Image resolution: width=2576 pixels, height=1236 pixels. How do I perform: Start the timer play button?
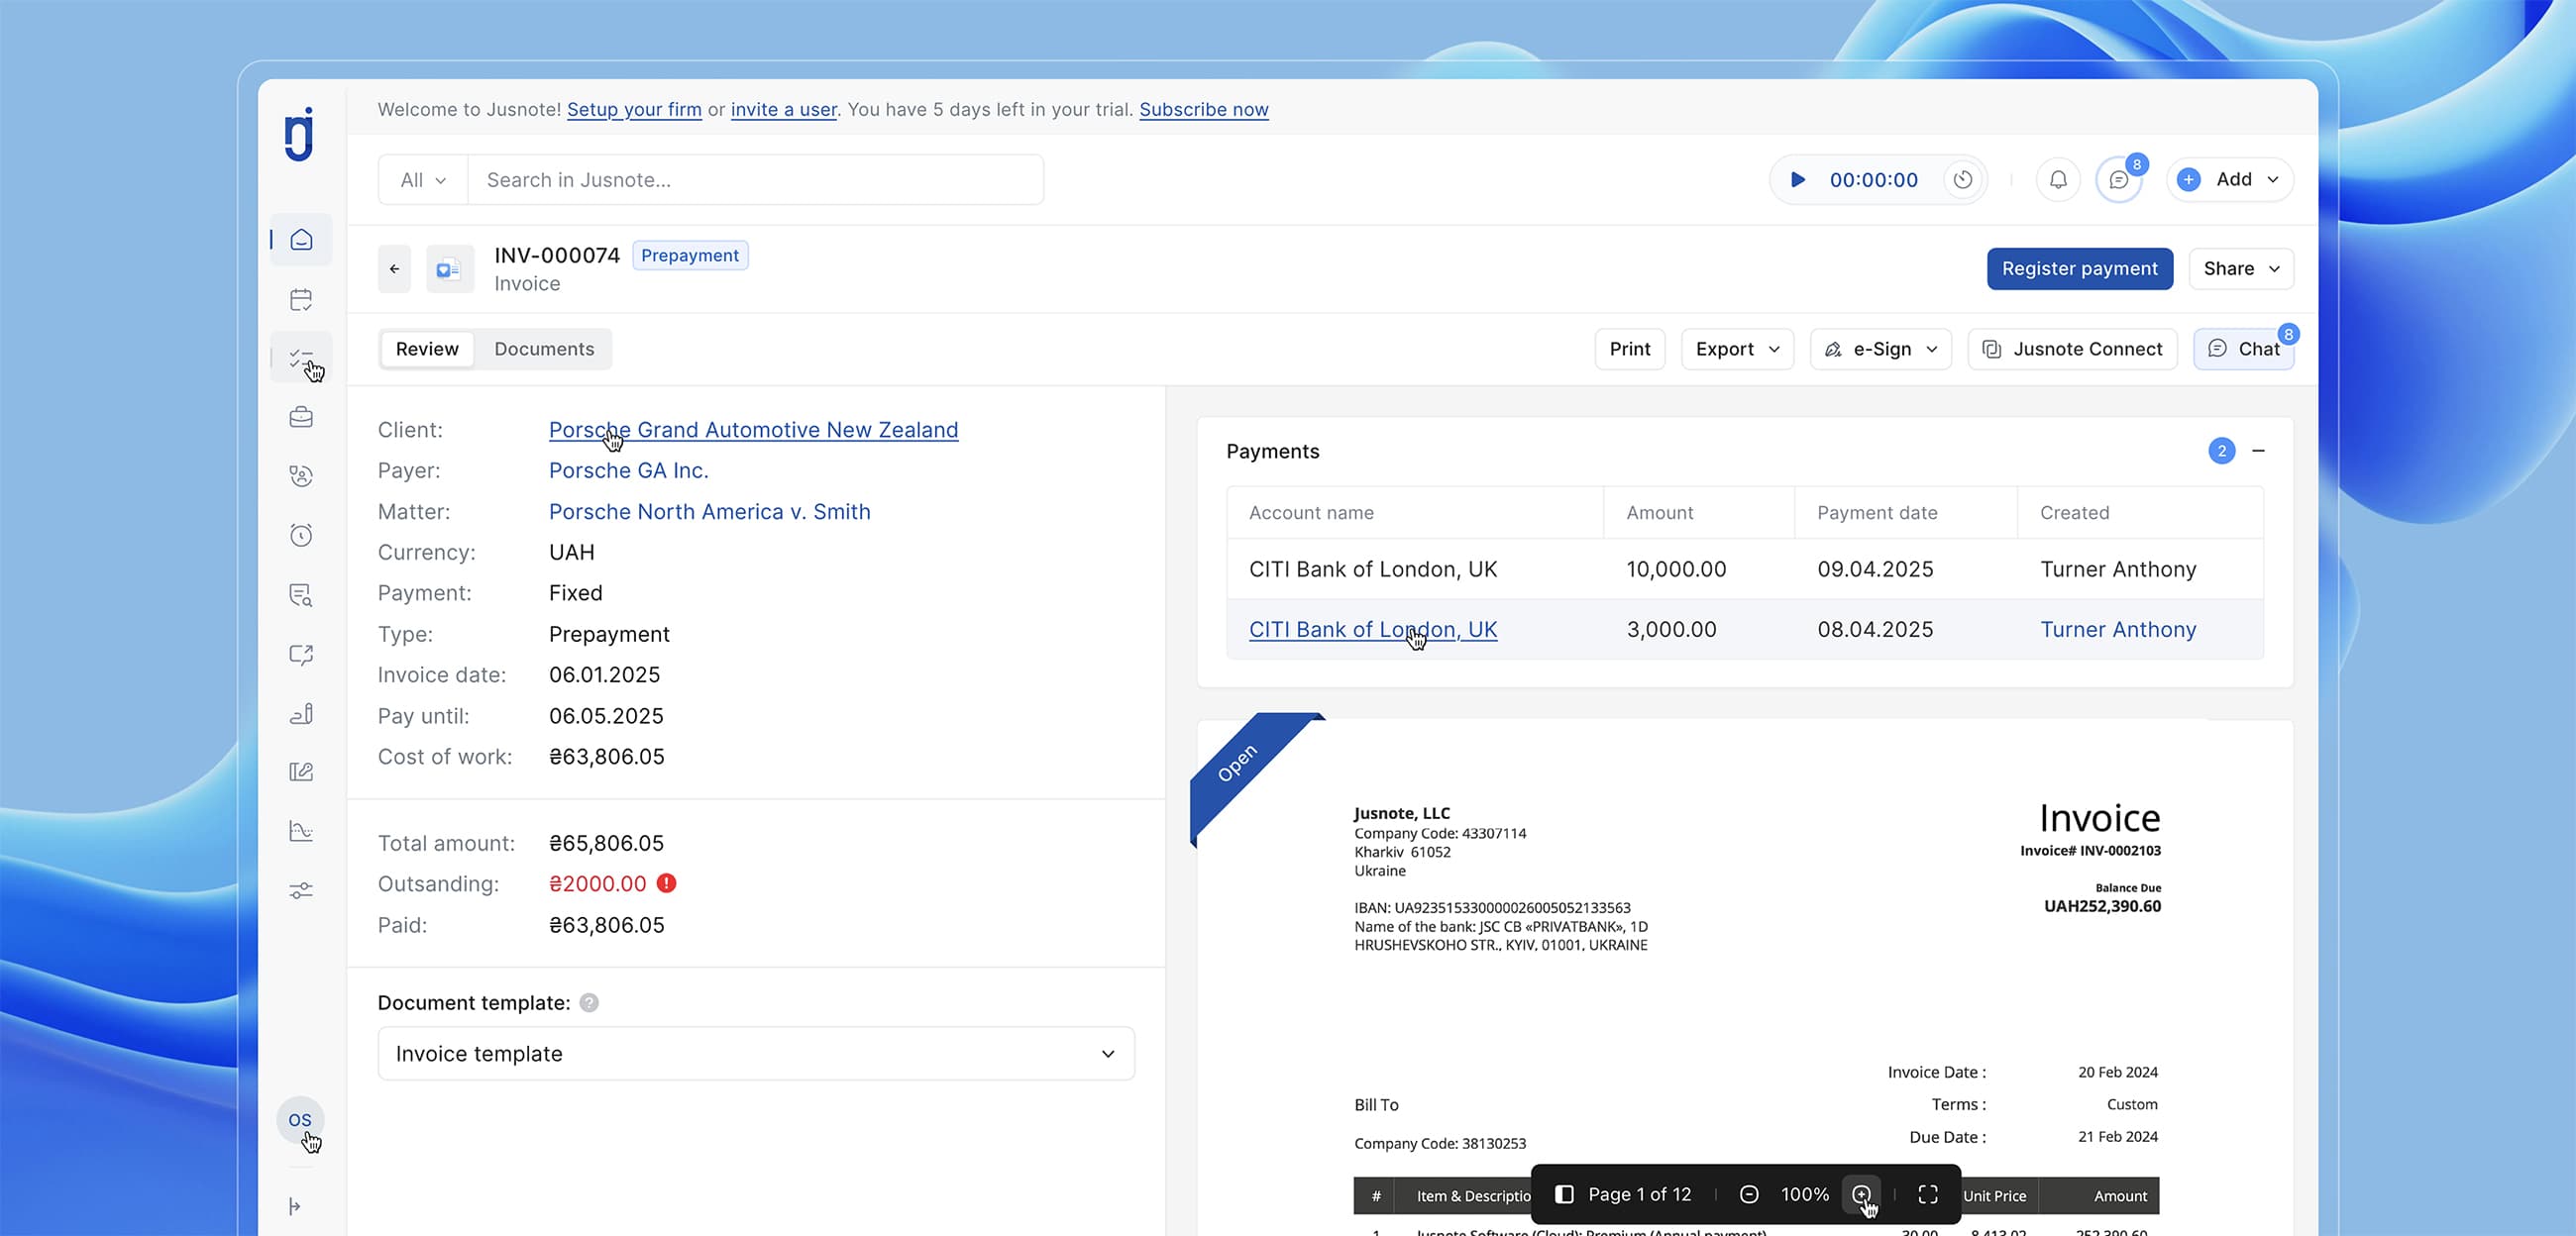1797,180
